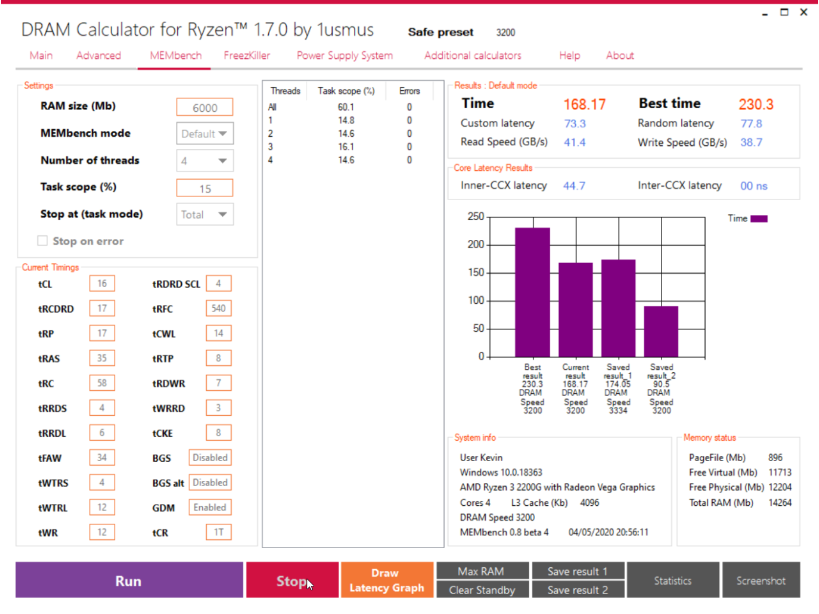This screenshot has width=819, height=614.
Task: Click the Random latency value 77.8
Action: (751, 124)
